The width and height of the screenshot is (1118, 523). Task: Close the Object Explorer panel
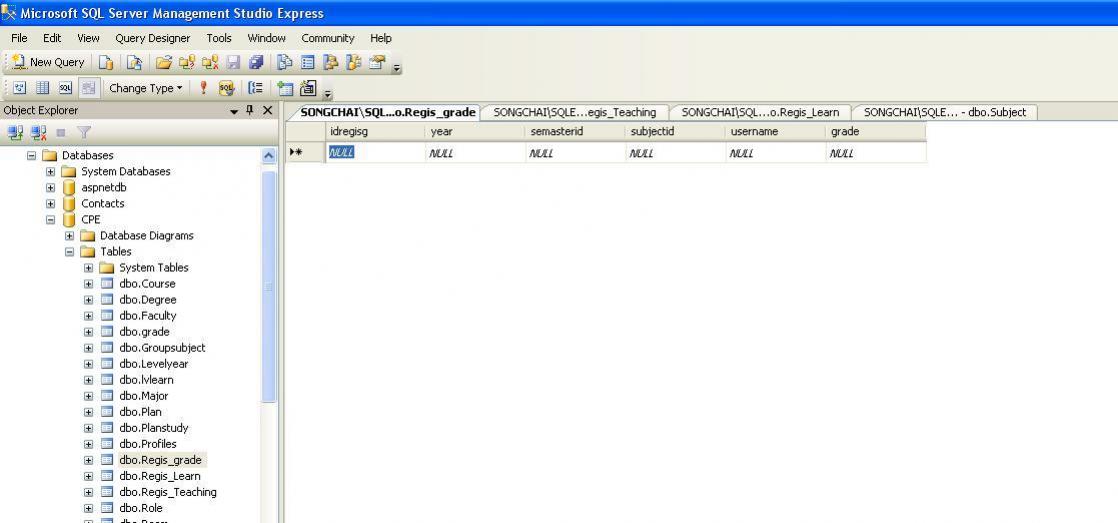[x=267, y=110]
